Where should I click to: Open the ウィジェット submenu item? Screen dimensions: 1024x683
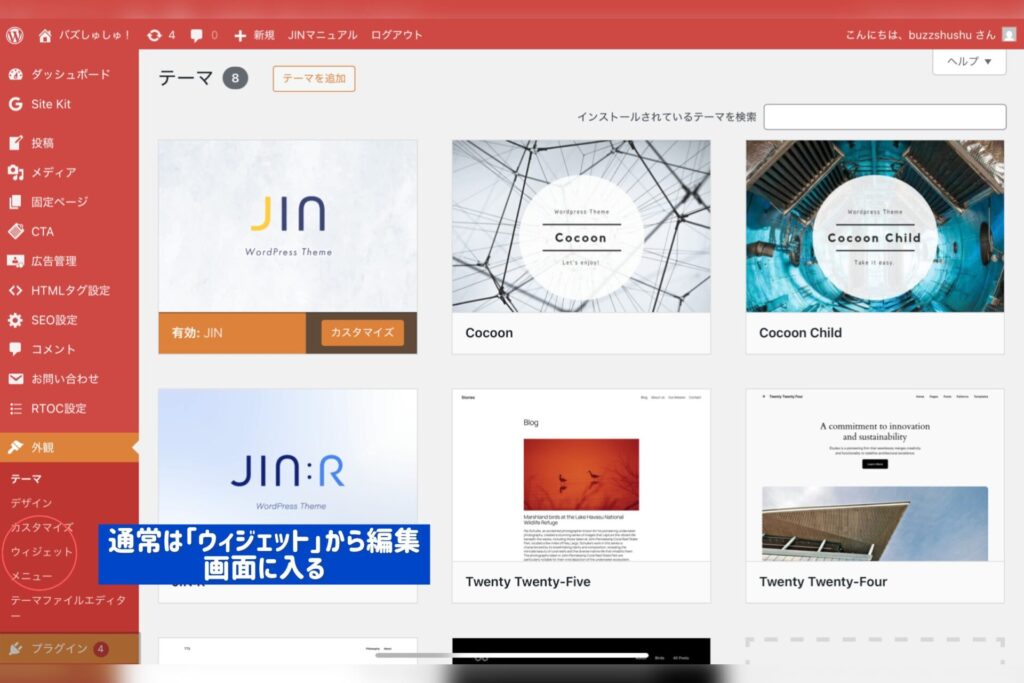tap(41, 552)
